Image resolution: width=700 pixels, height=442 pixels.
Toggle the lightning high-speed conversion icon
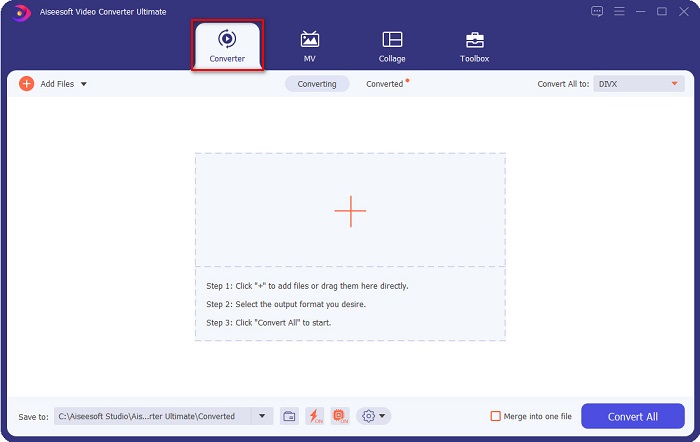[x=315, y=416]
